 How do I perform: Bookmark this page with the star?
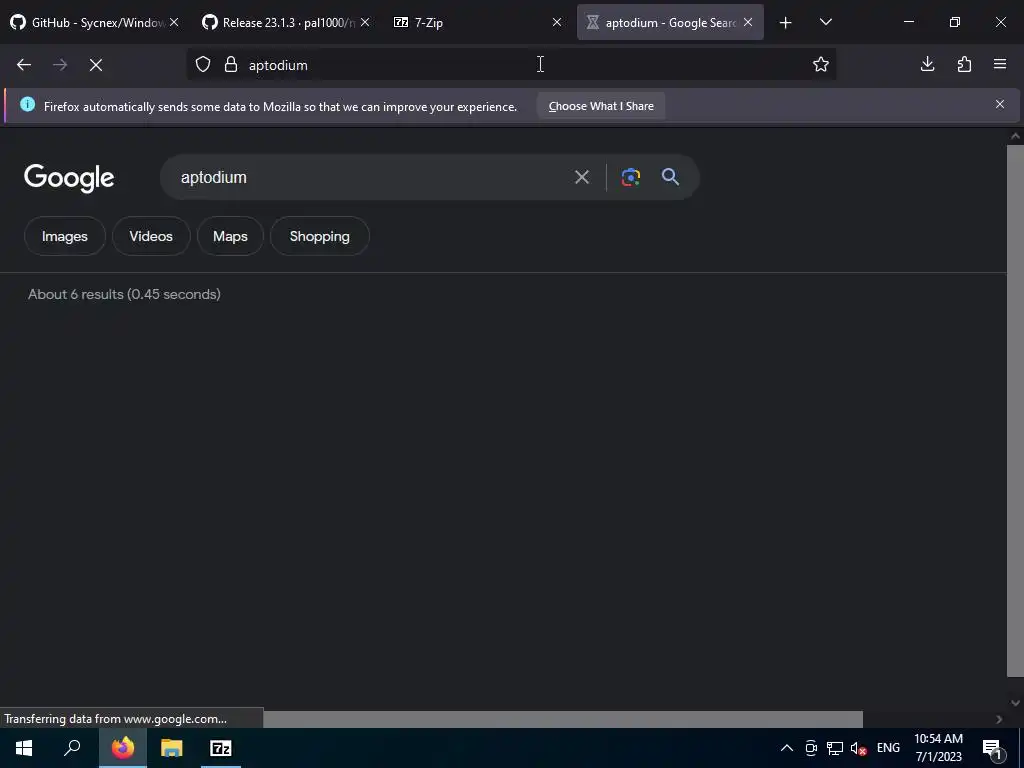(821, 64)
